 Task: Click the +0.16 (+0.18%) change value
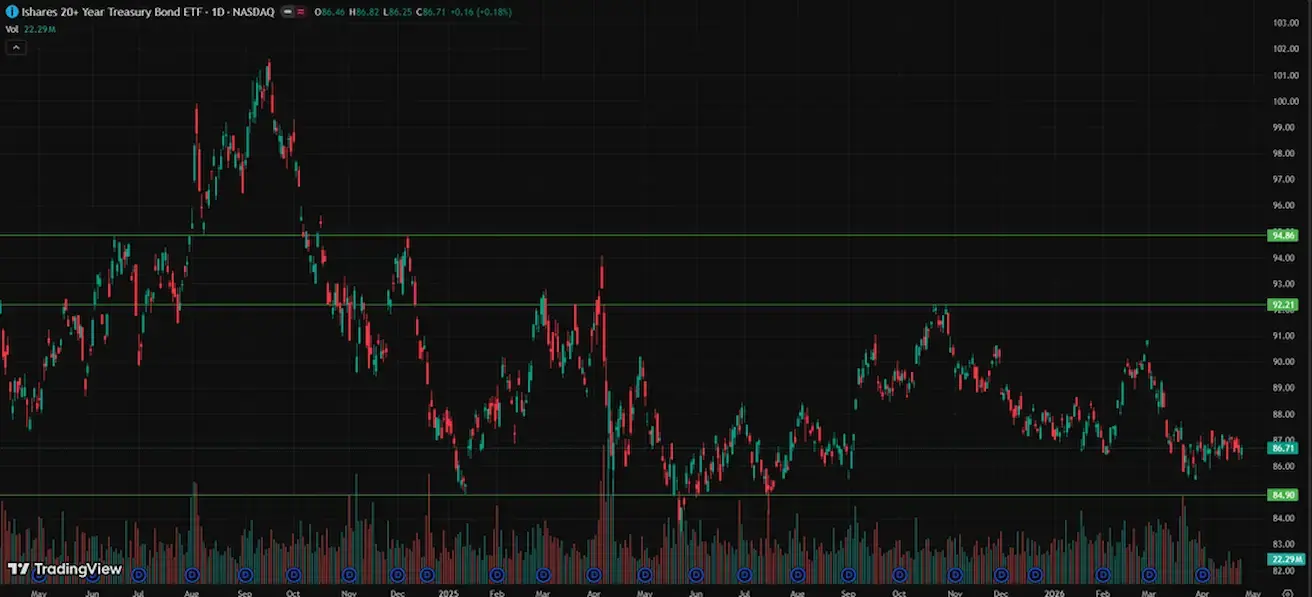pos(477,12)
